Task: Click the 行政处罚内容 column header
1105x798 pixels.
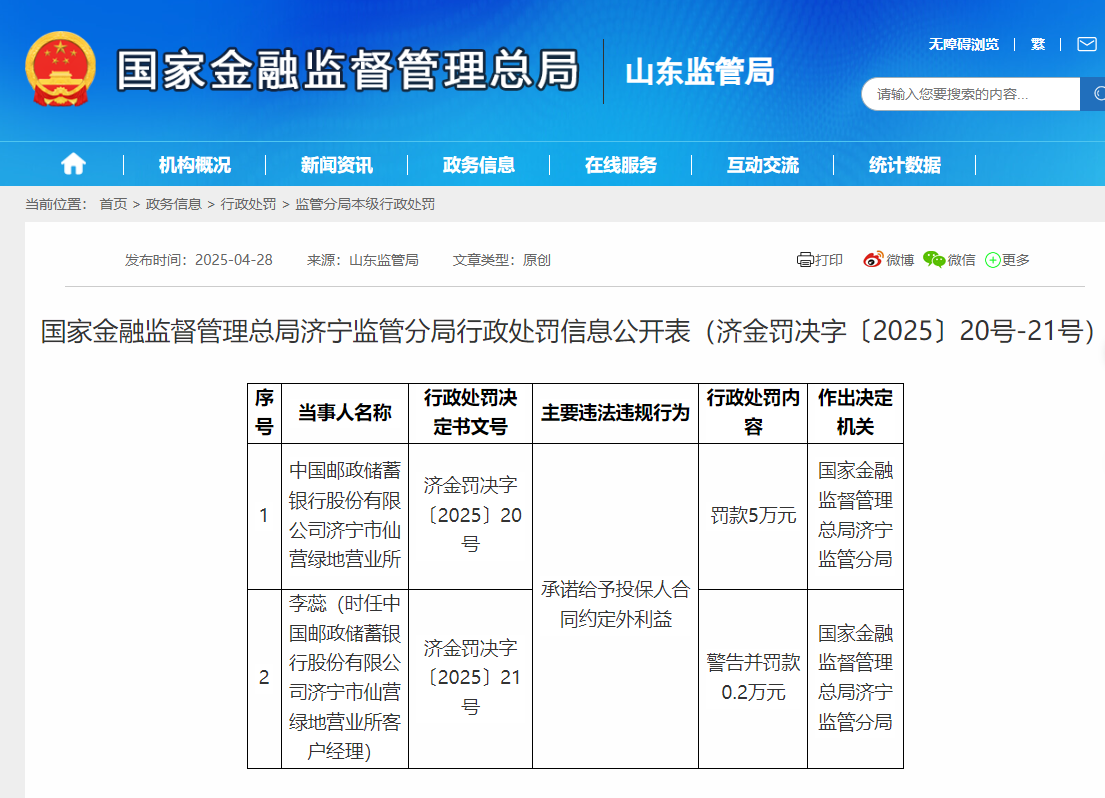Action: coord(753,413)
